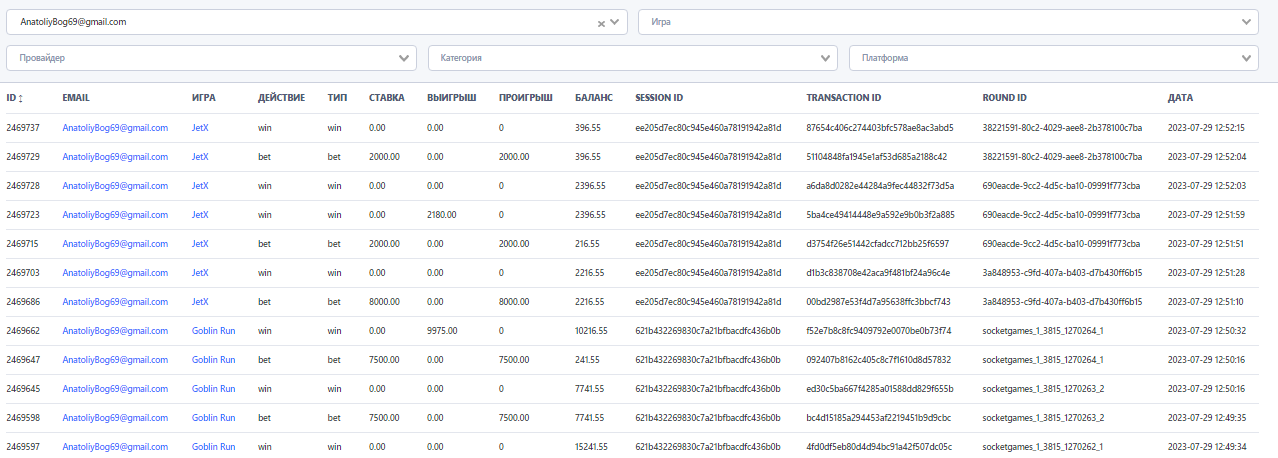
Task: Select ID cell 2469728
Action: tap(23, 186)
